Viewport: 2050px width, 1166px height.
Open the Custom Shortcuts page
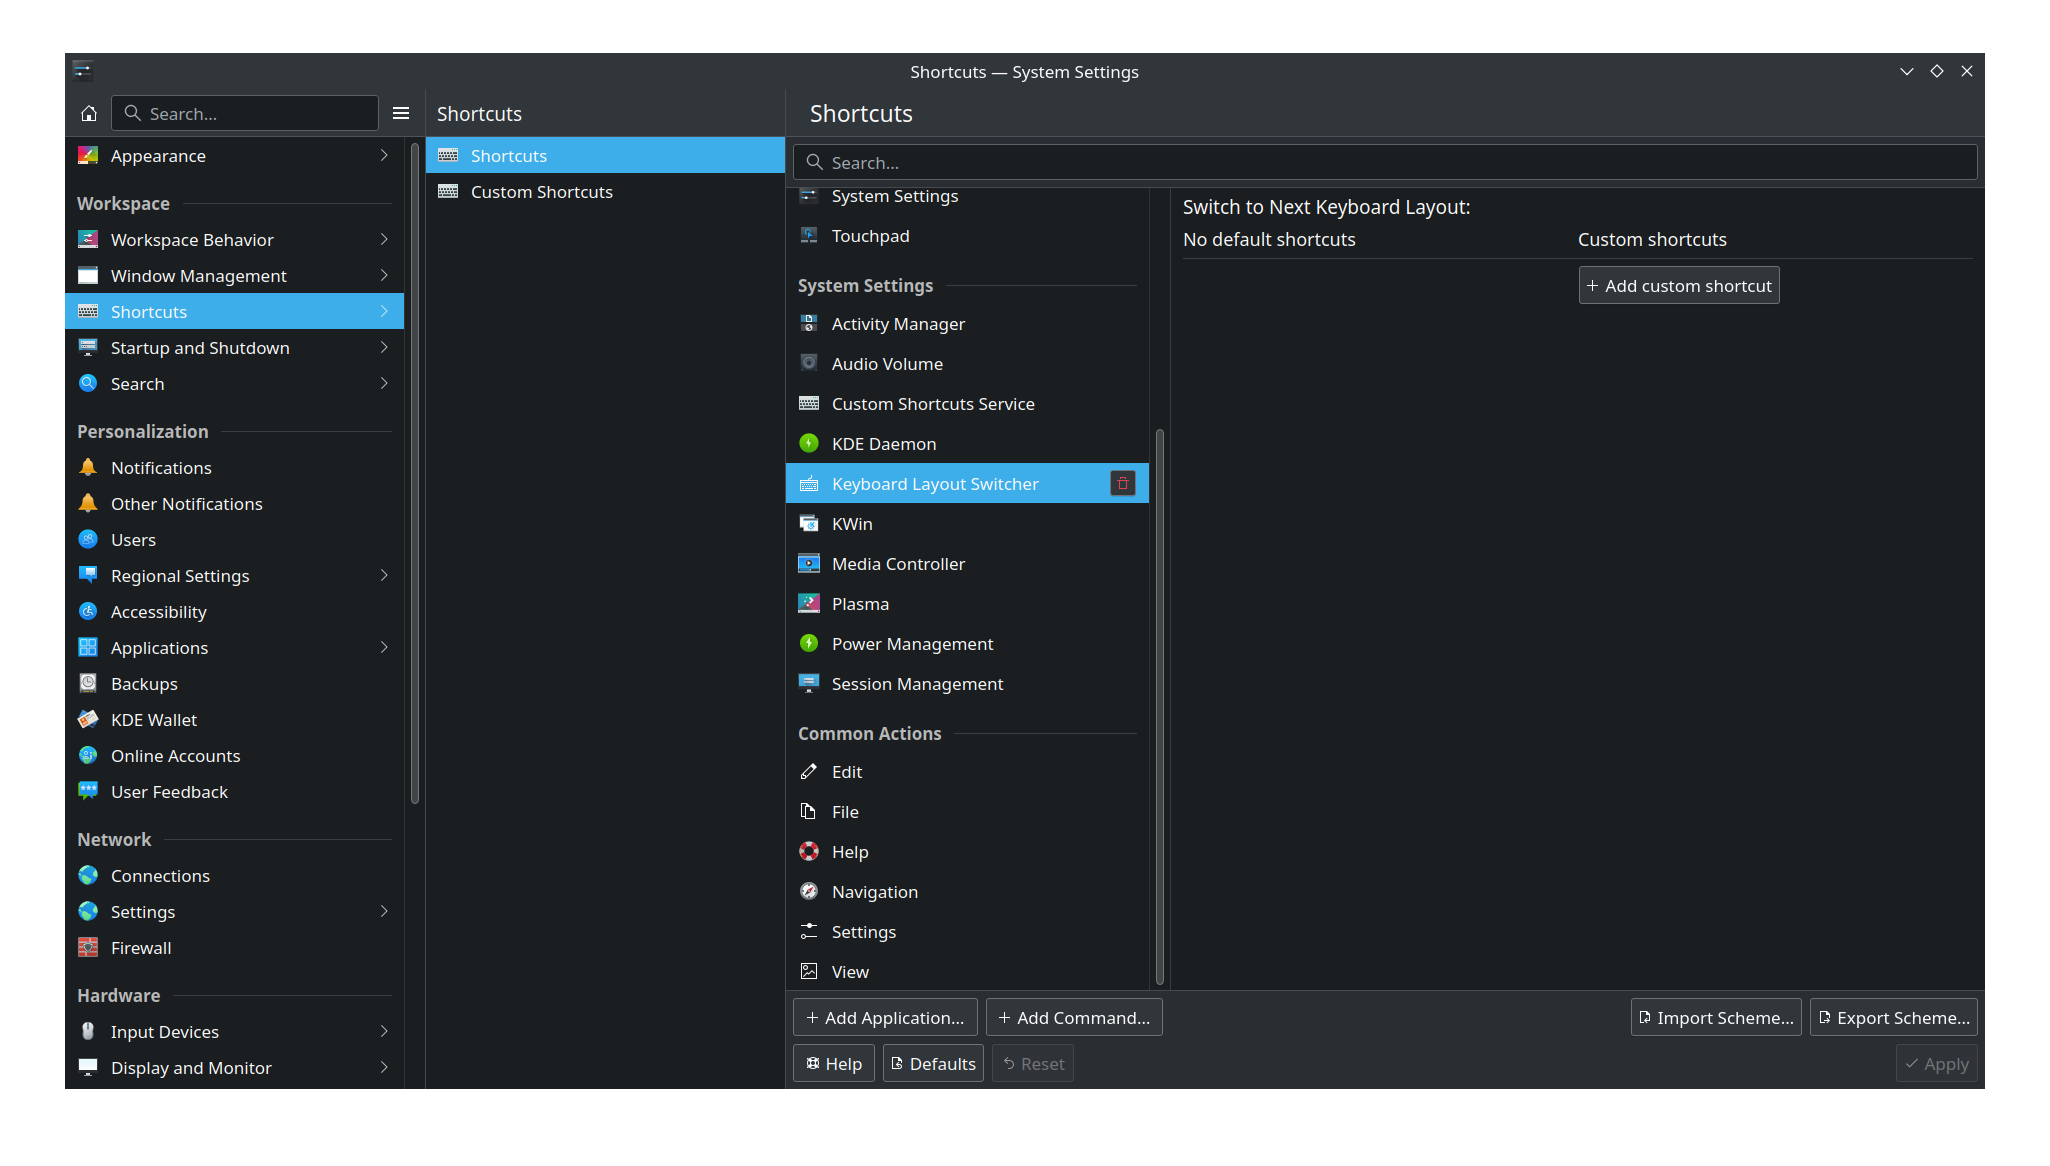(605, 192)
